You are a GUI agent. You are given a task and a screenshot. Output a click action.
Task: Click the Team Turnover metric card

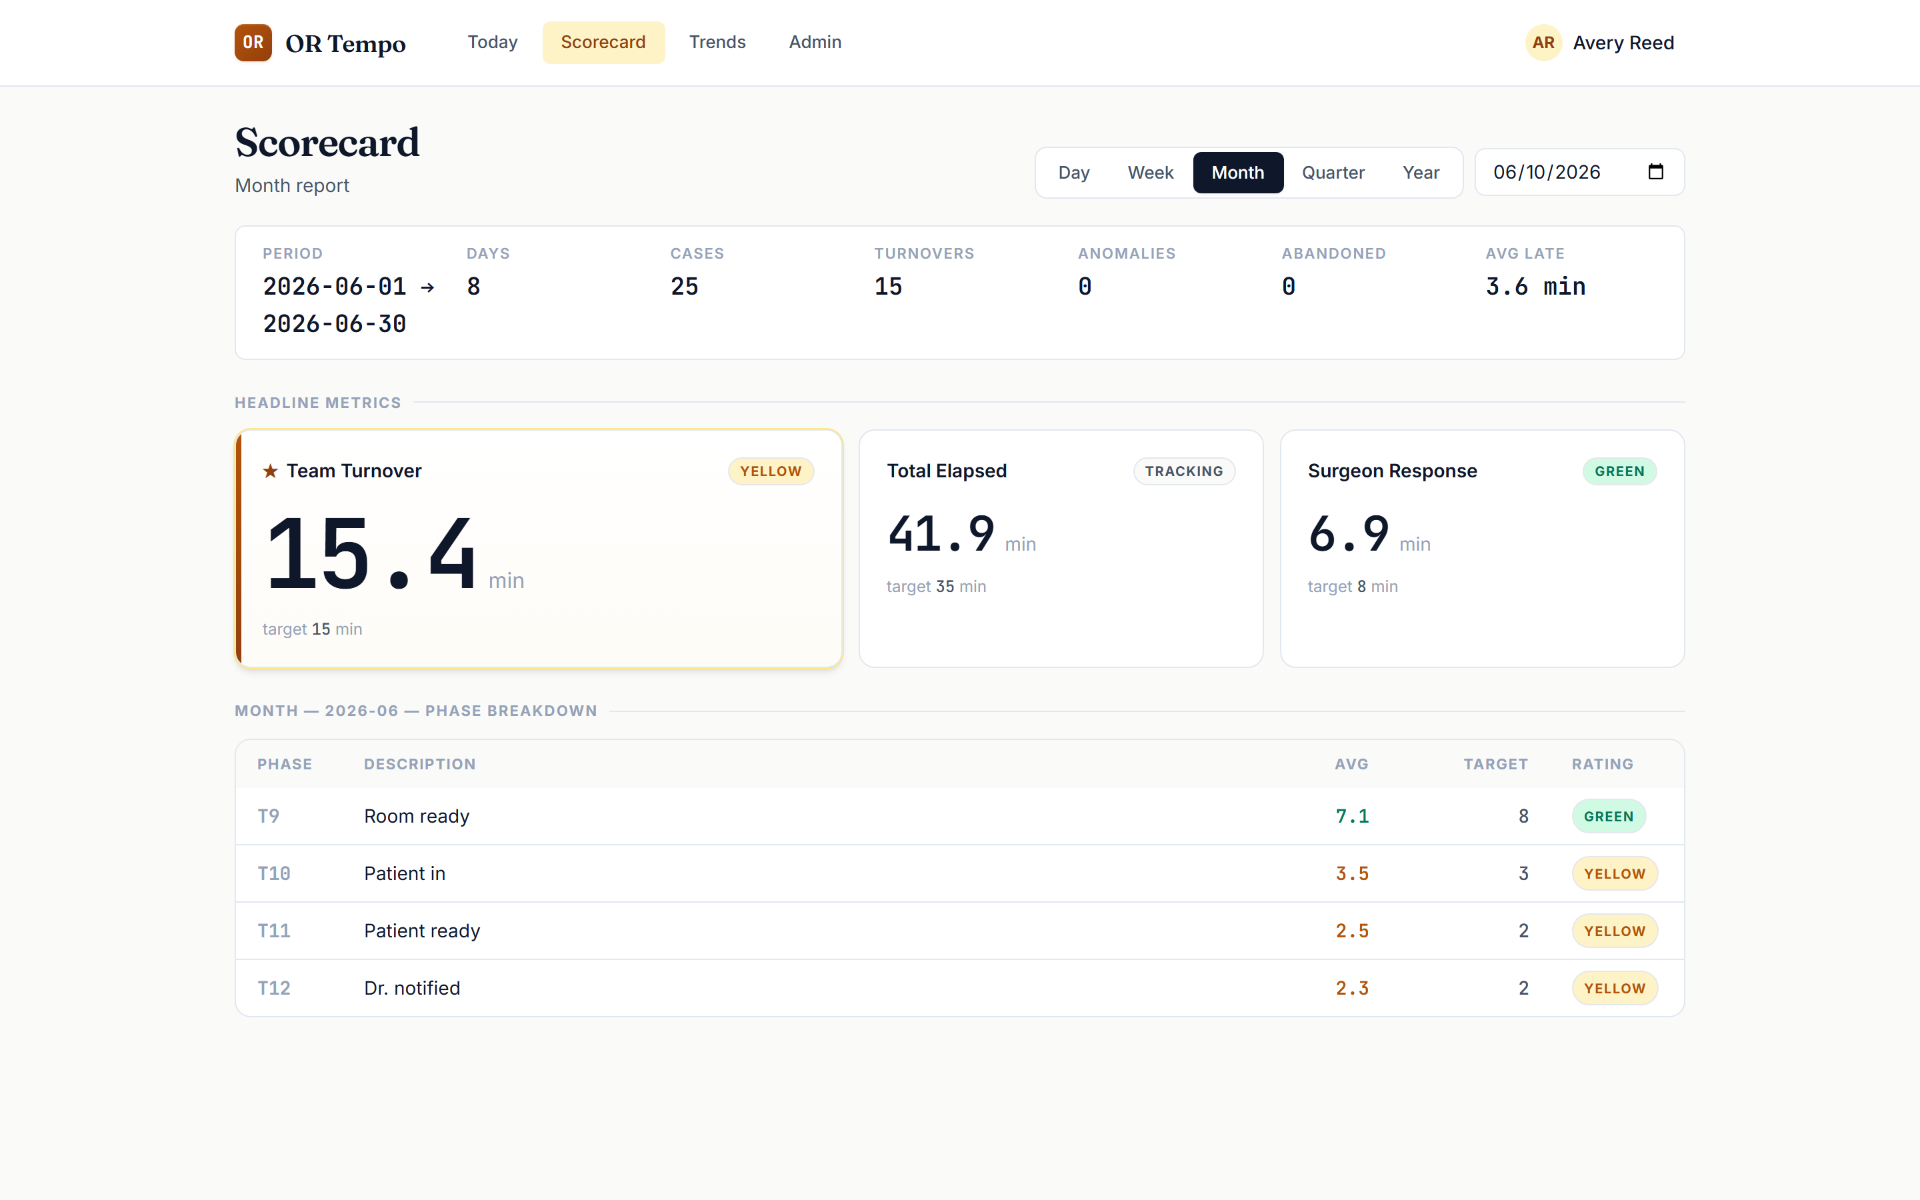[539, 549]
